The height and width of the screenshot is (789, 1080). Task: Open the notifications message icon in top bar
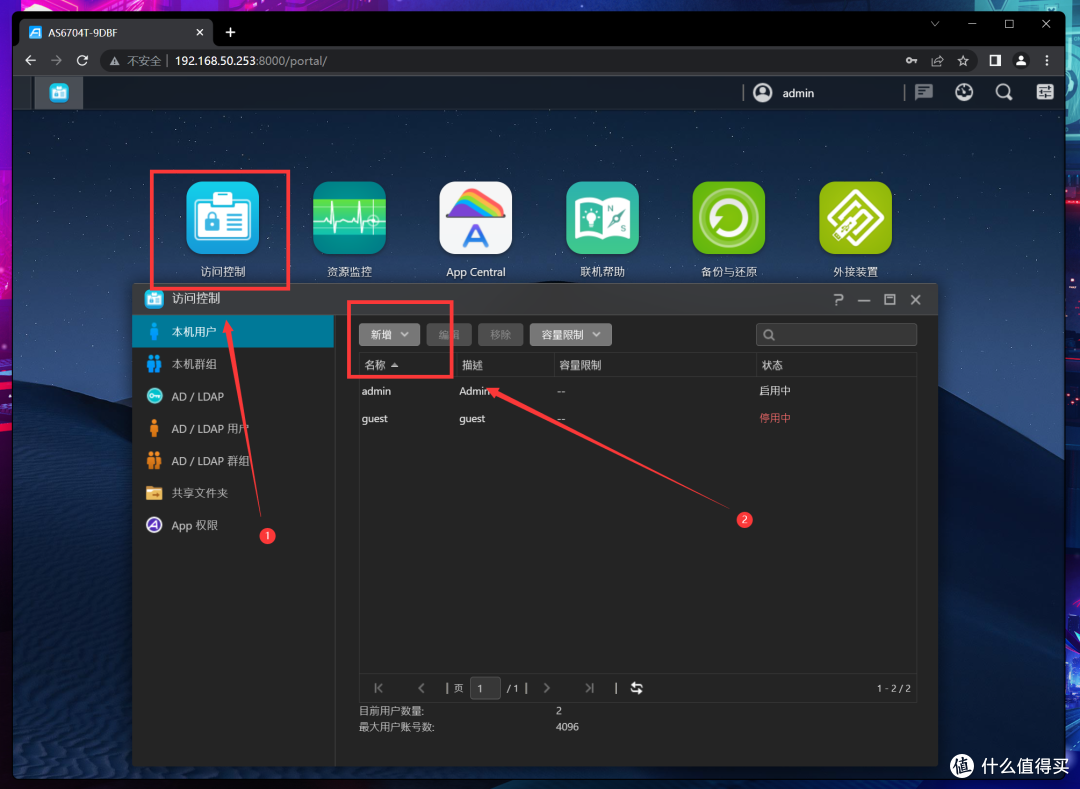pyautogui.click(x=923, y=93)
